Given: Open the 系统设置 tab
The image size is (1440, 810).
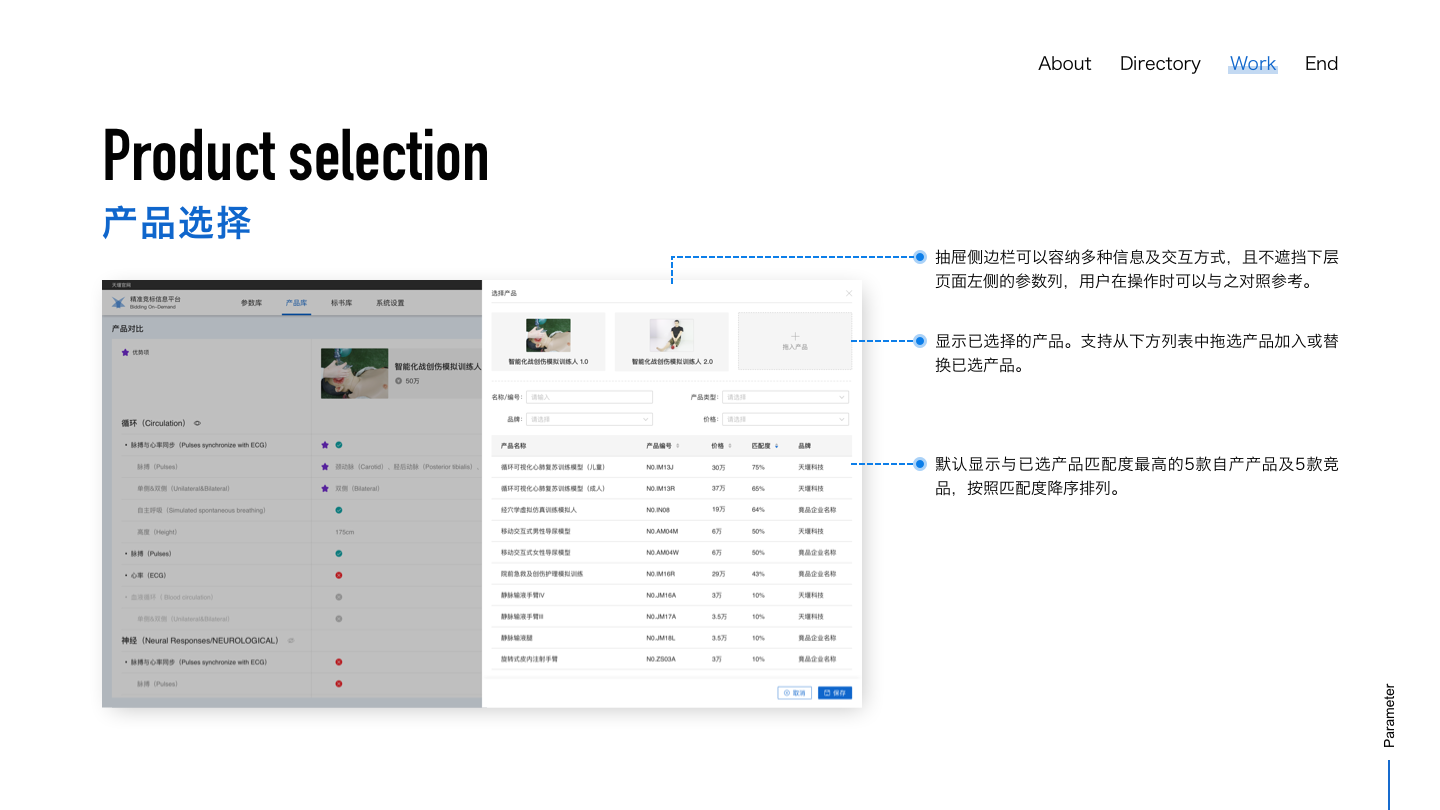Looking at the screenshot, I should click(390, 302).
